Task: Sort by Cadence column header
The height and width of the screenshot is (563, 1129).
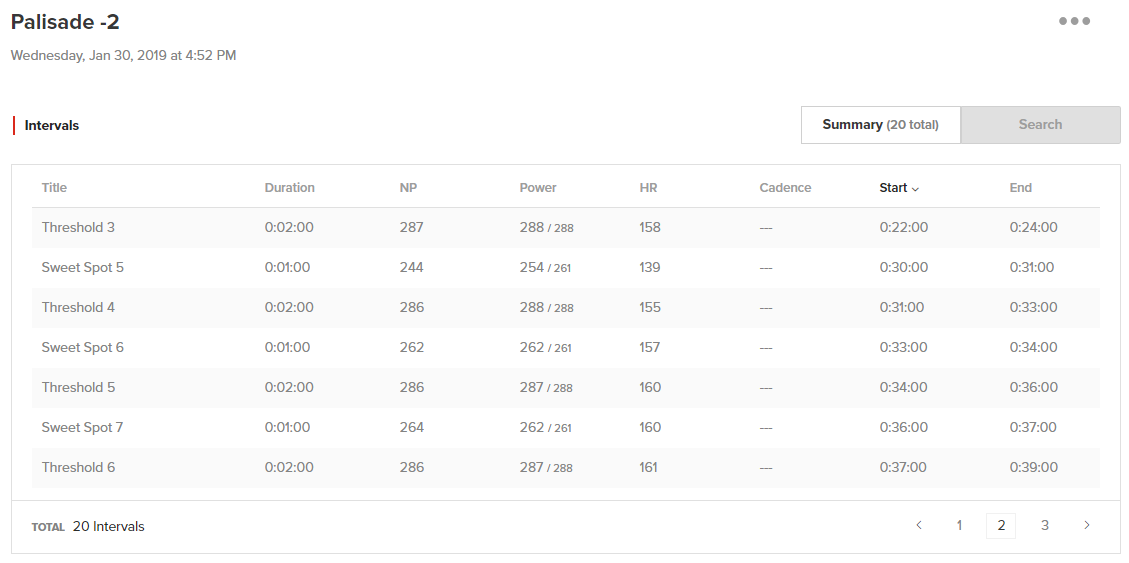Action: [785, 188]
